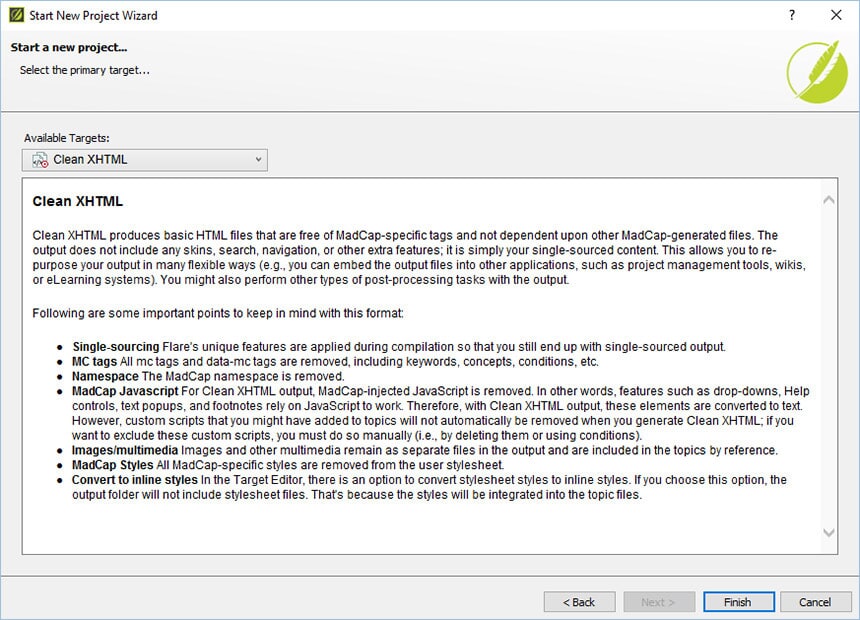Click the 'MC tags' bullet term

94,362
